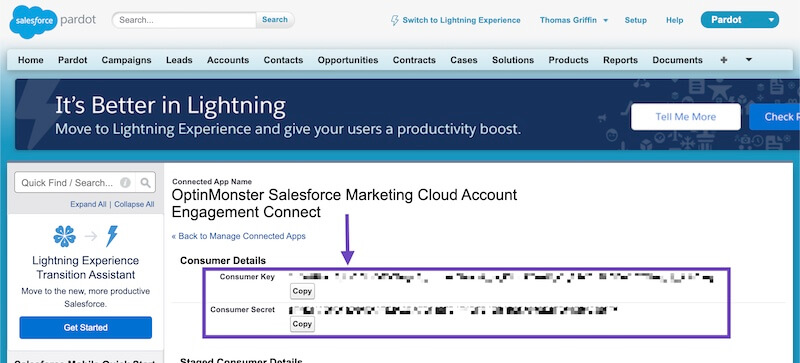Click the Lightning Transition Assistant bolt graphic

point(112,236)
